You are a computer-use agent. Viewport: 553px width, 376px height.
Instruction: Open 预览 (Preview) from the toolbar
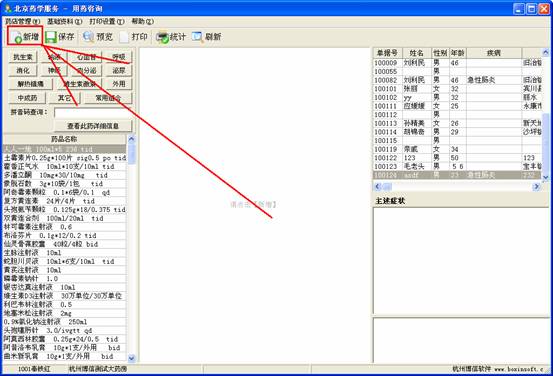(x=98, y=37)
